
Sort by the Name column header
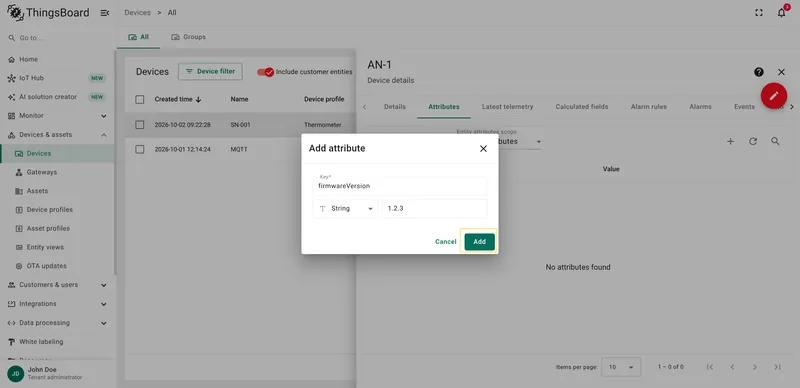tap(239, 100)
